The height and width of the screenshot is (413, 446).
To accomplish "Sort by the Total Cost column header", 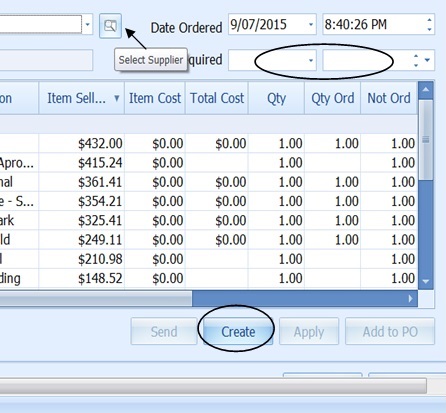I will click(217, 98).
